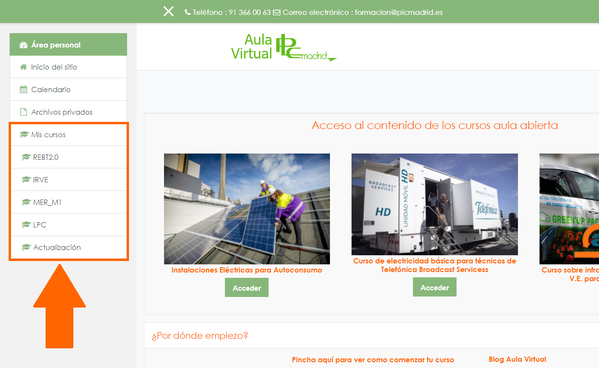Screen dimensions: 599x368
Task: Select the LPC course item
Action: pos(68,225)
